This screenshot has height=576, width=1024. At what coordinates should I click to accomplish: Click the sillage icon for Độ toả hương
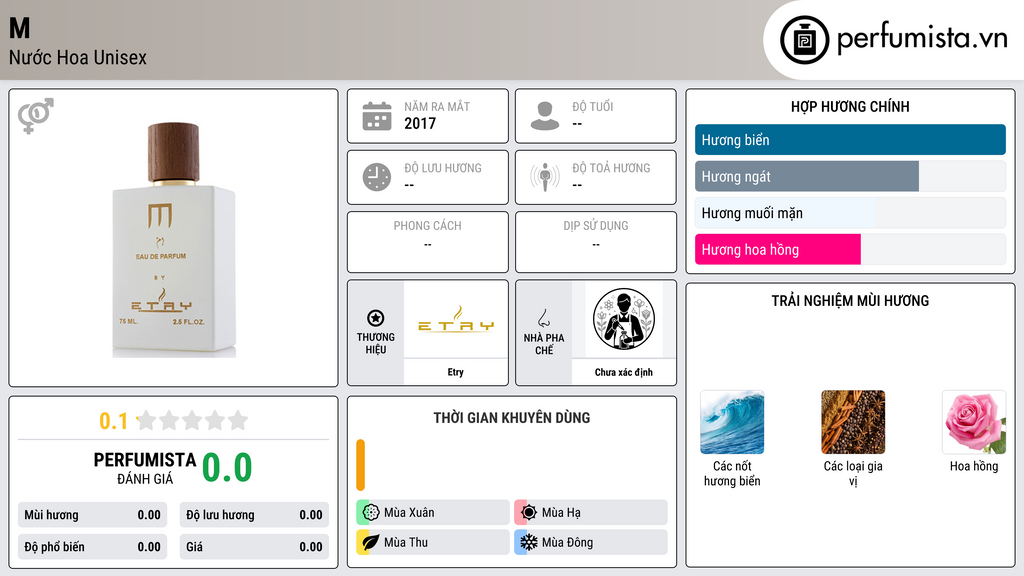545,177
